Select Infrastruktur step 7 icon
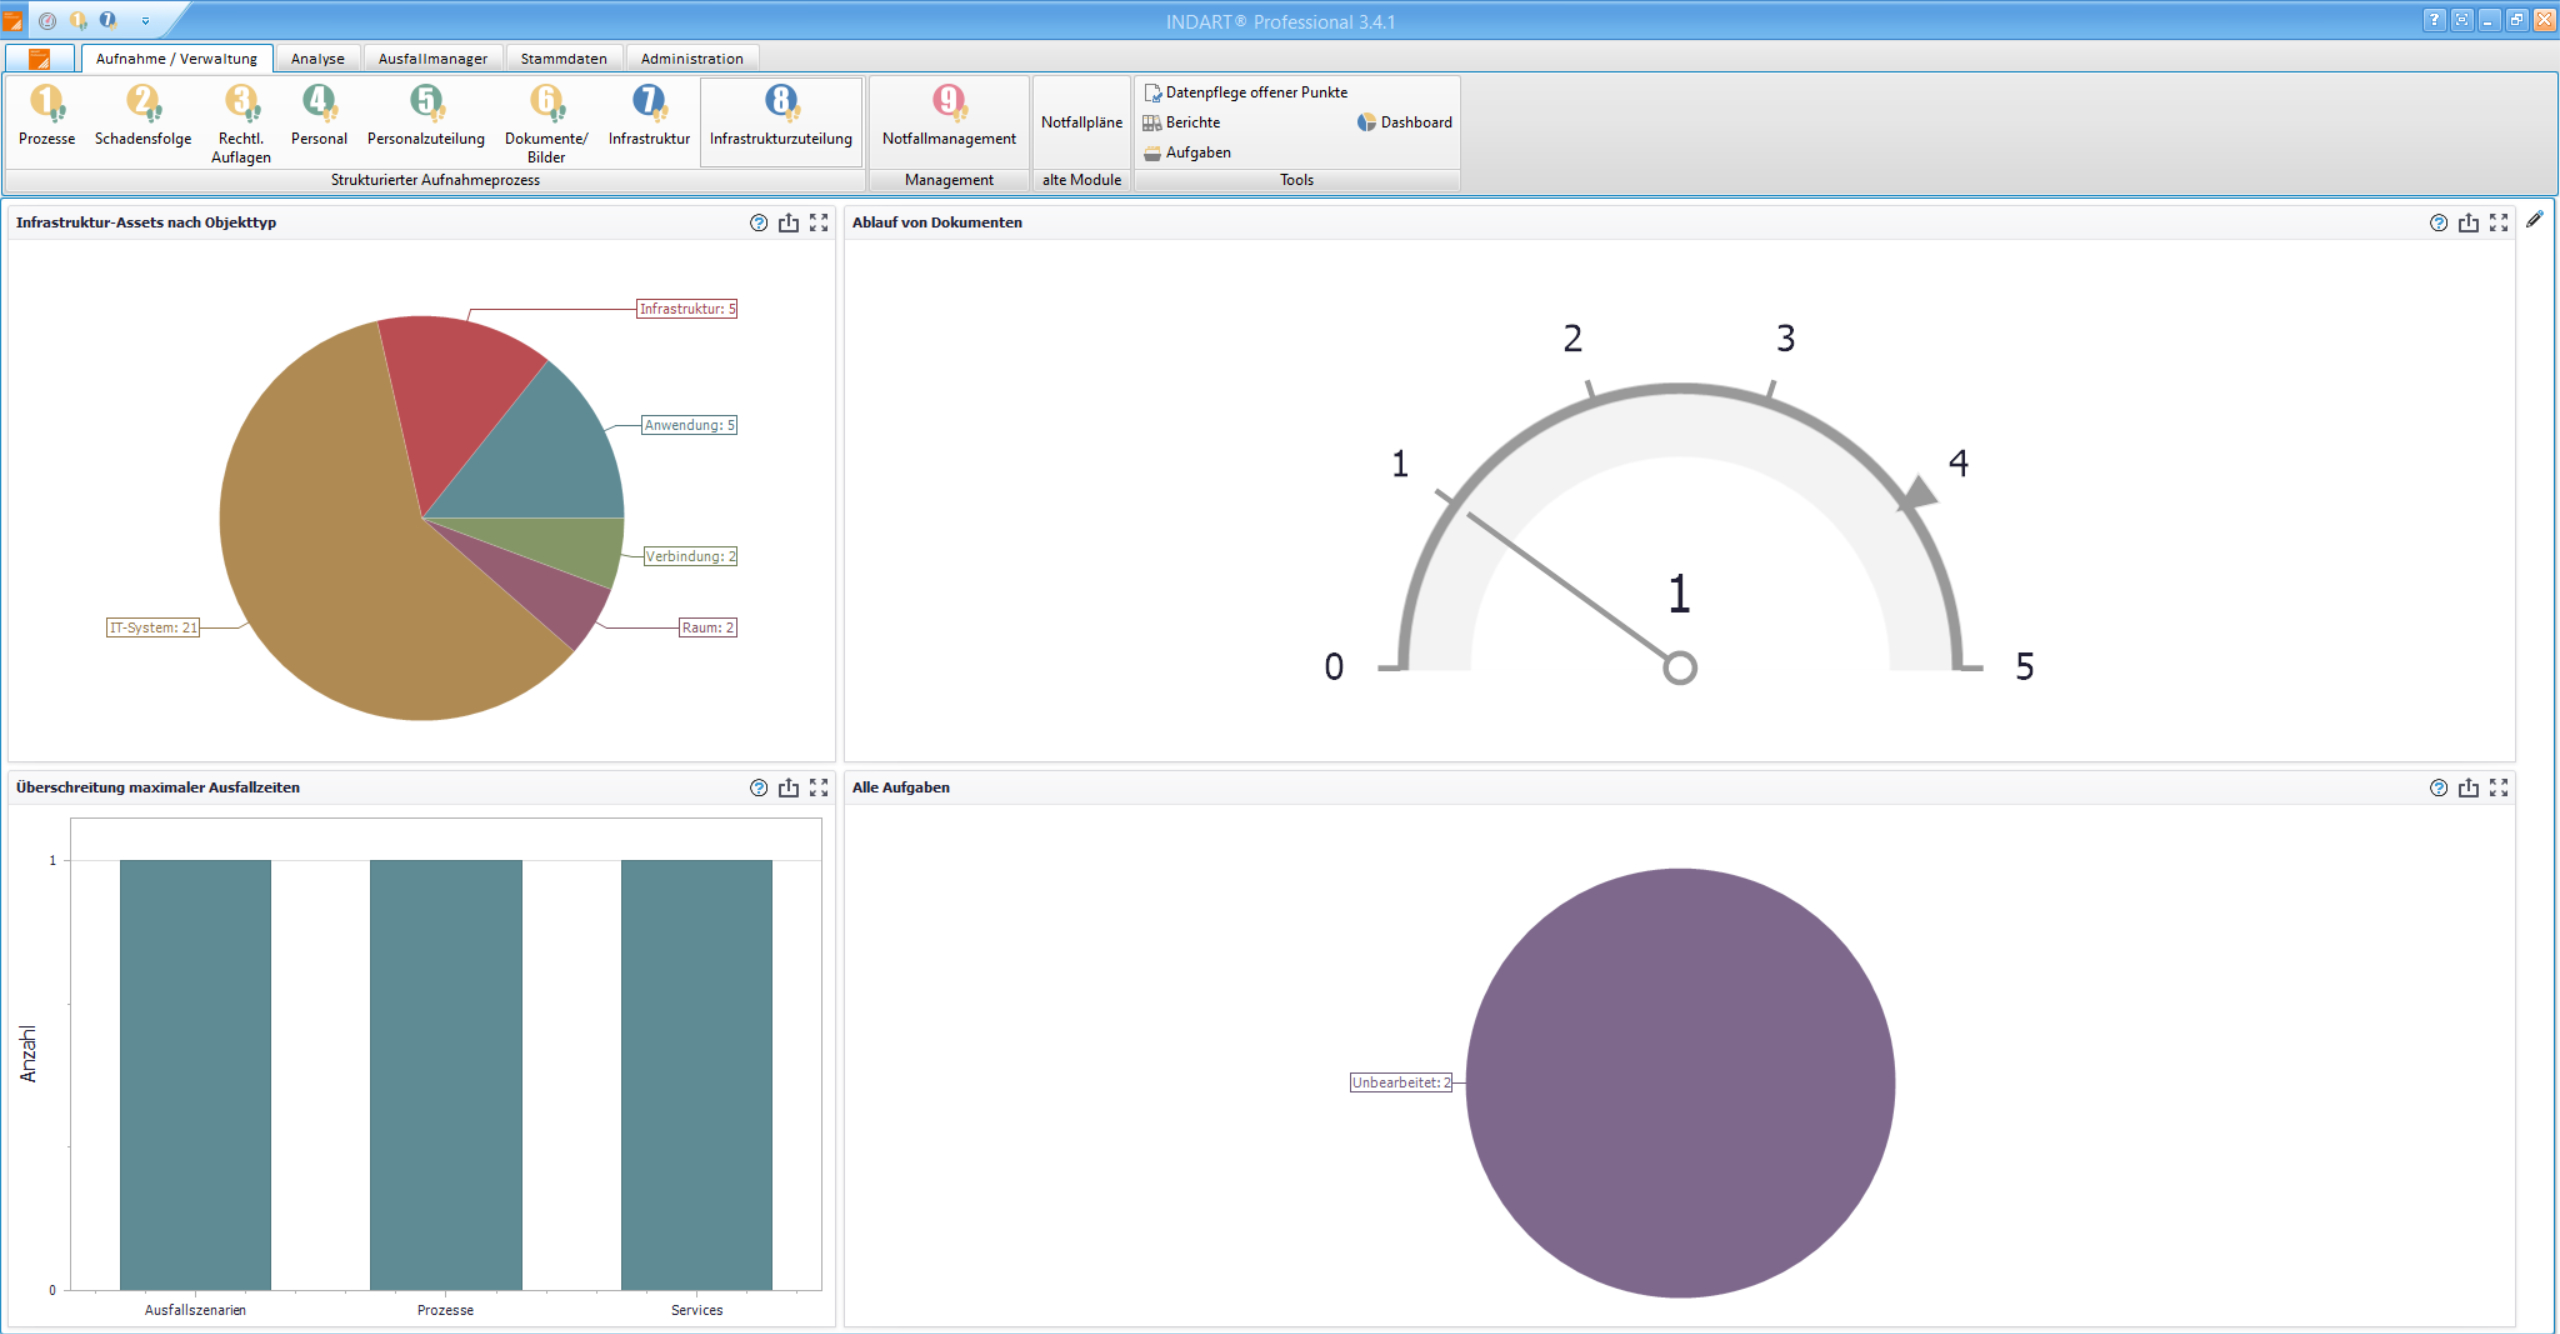2560x1334 pixels. coord(648,102)
